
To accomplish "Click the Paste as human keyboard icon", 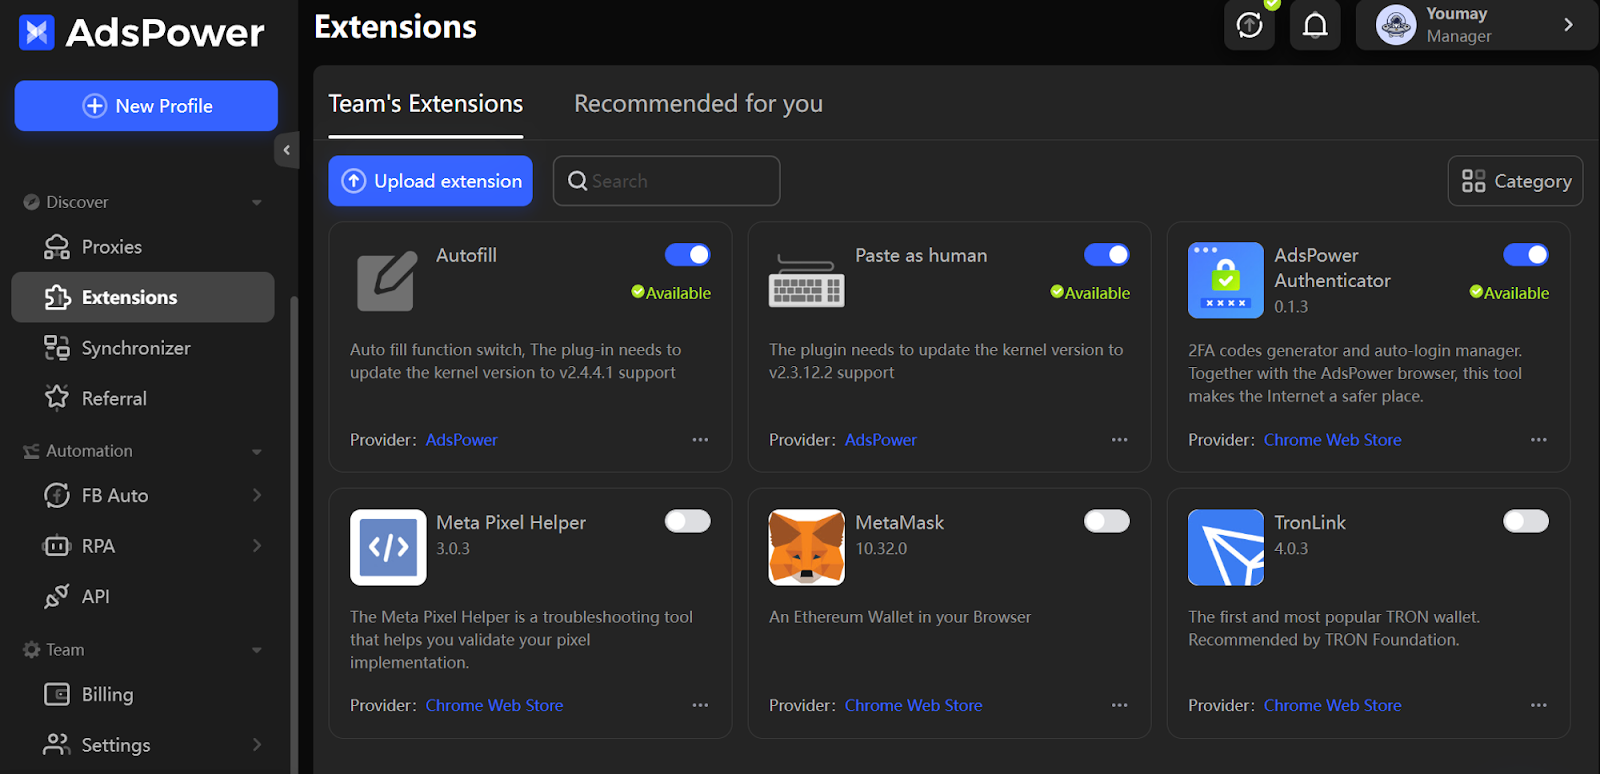I will pyautogui.click(x=806, y=283).
